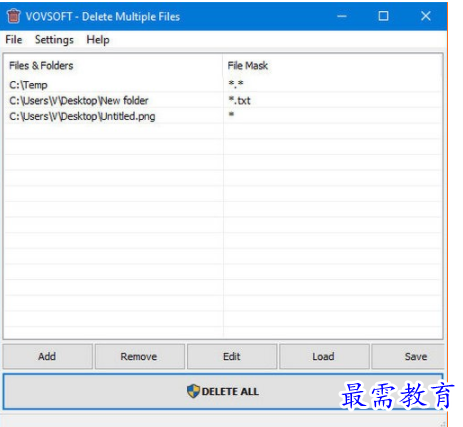Click the DELETE ALL button
Screen dimensions: 463x427
(223, 392)
